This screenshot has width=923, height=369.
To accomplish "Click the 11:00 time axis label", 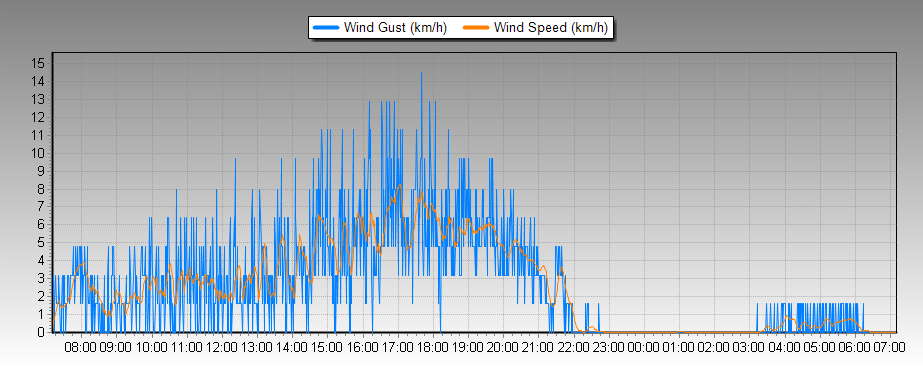I will click(186, 347).
